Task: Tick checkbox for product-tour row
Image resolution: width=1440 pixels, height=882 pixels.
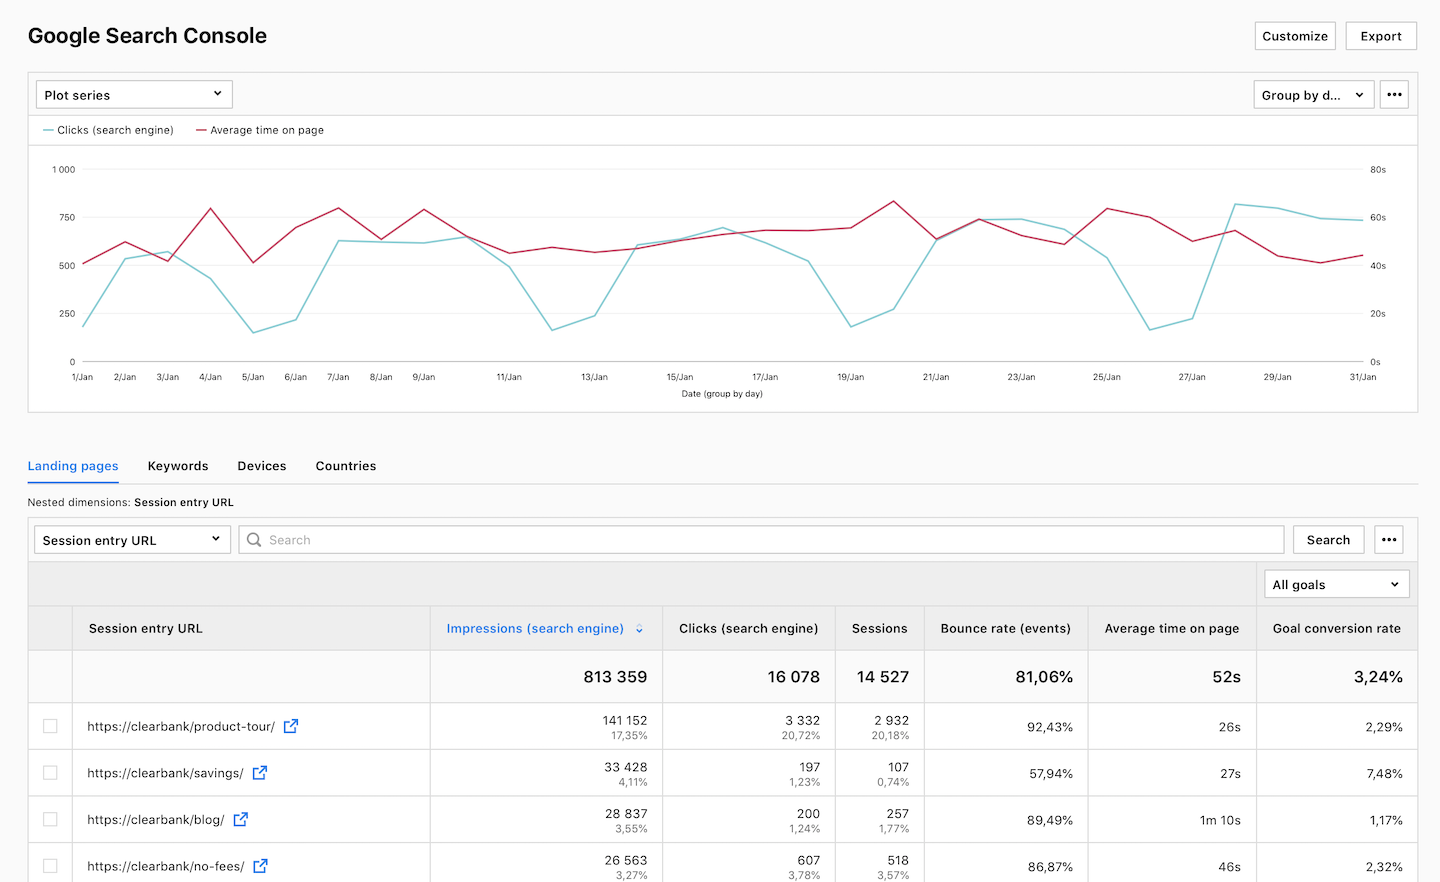Action: tap(50, 726)
